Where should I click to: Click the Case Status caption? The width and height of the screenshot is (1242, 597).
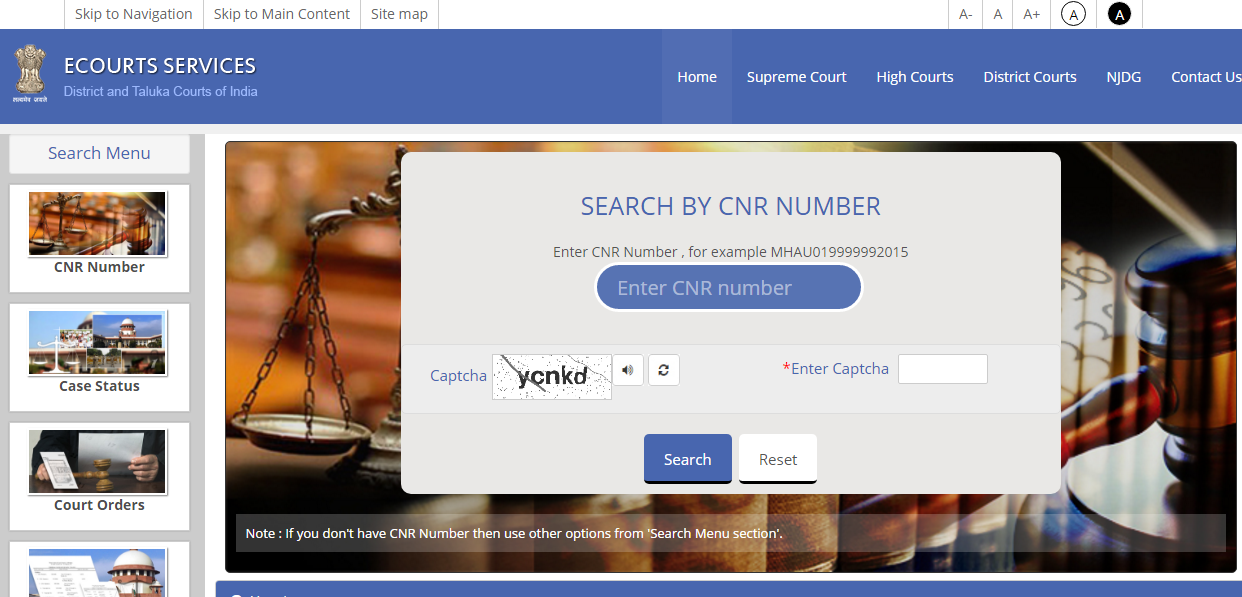[x=99, y=386]
